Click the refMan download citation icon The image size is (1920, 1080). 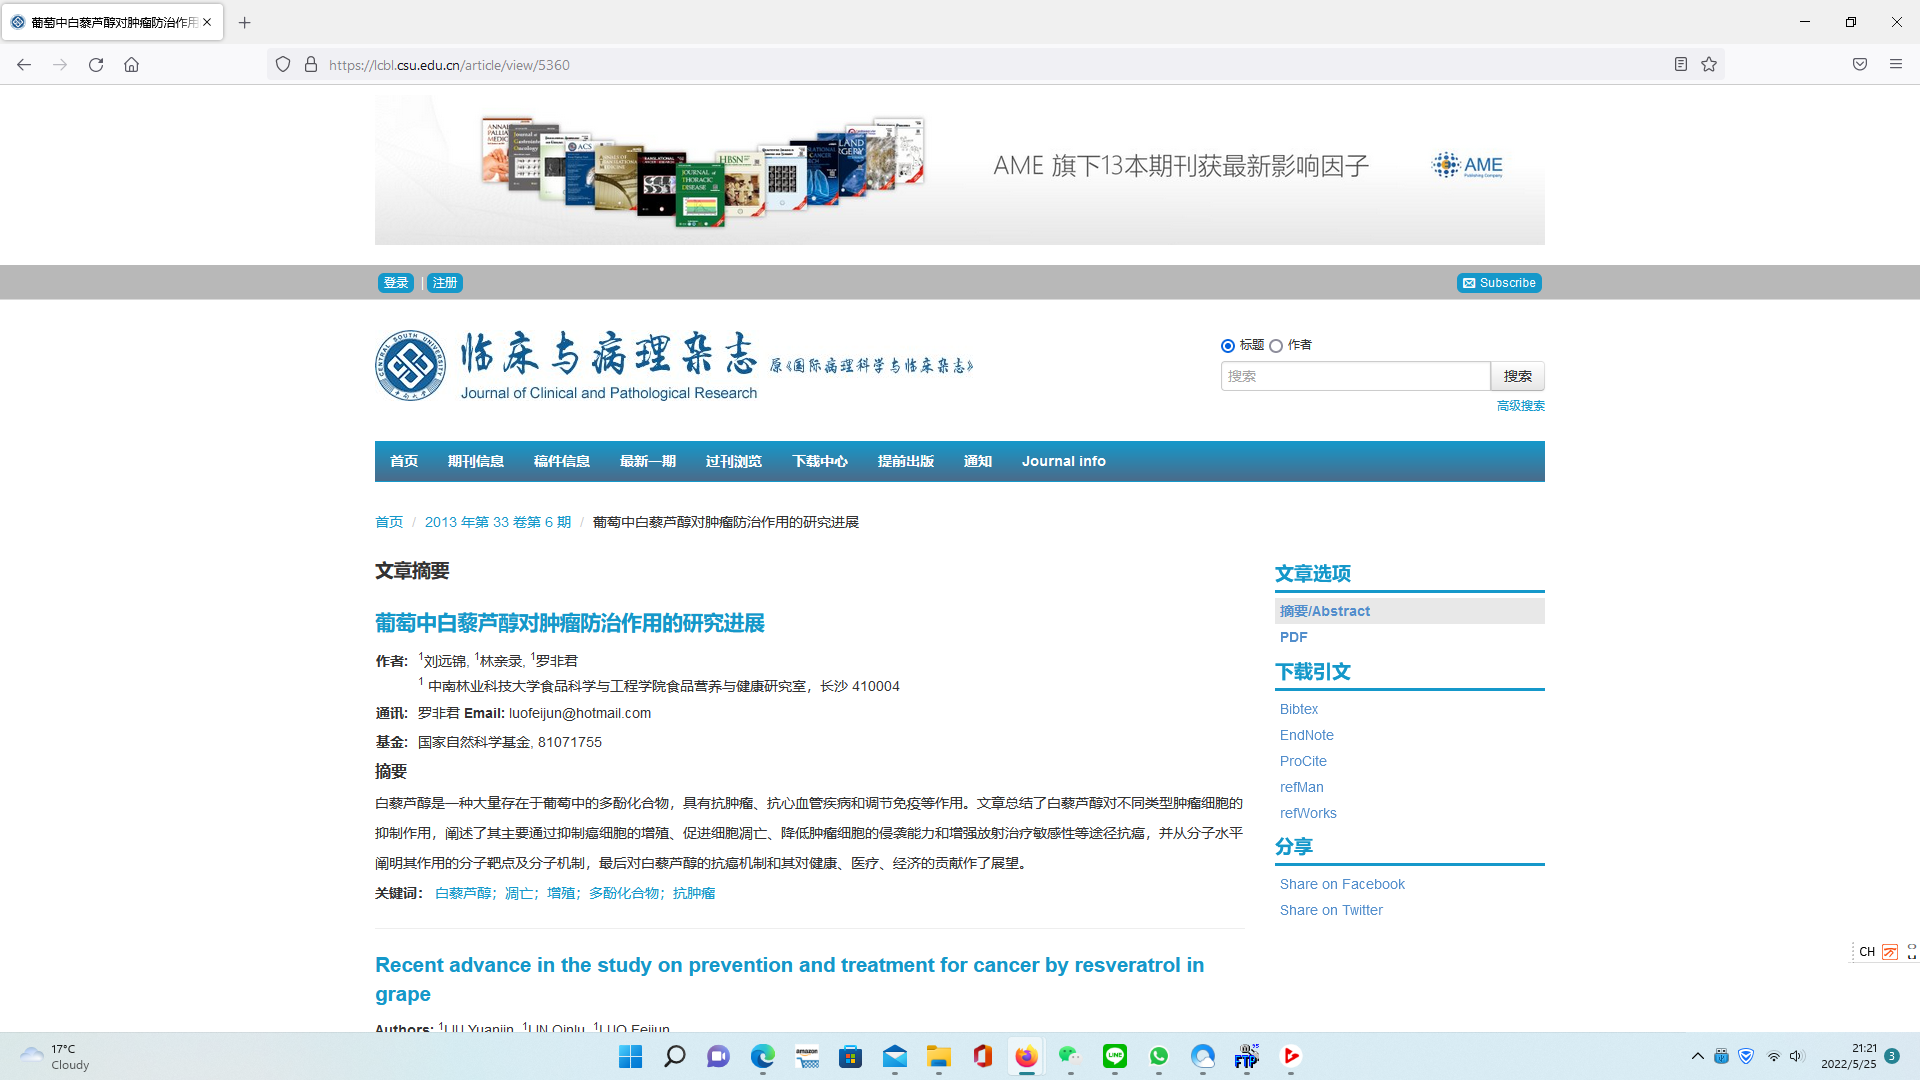coord(1302,786)
